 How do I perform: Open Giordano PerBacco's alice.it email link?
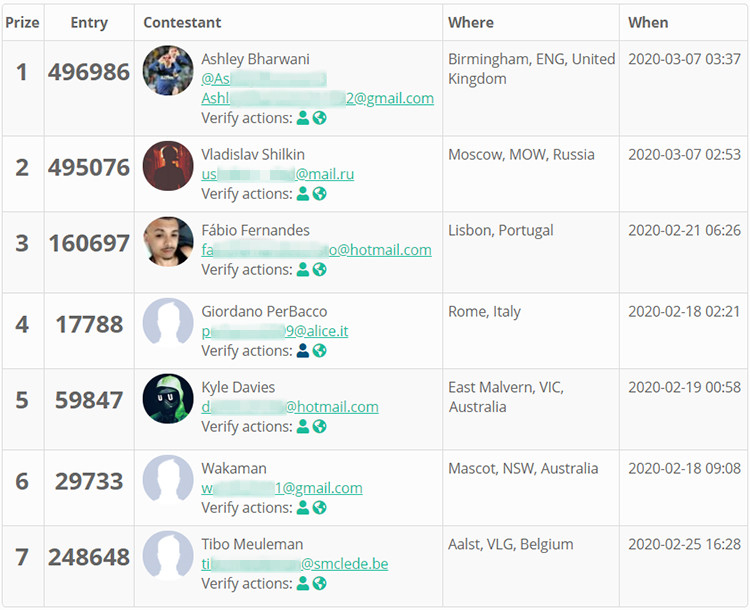point(274,331)
